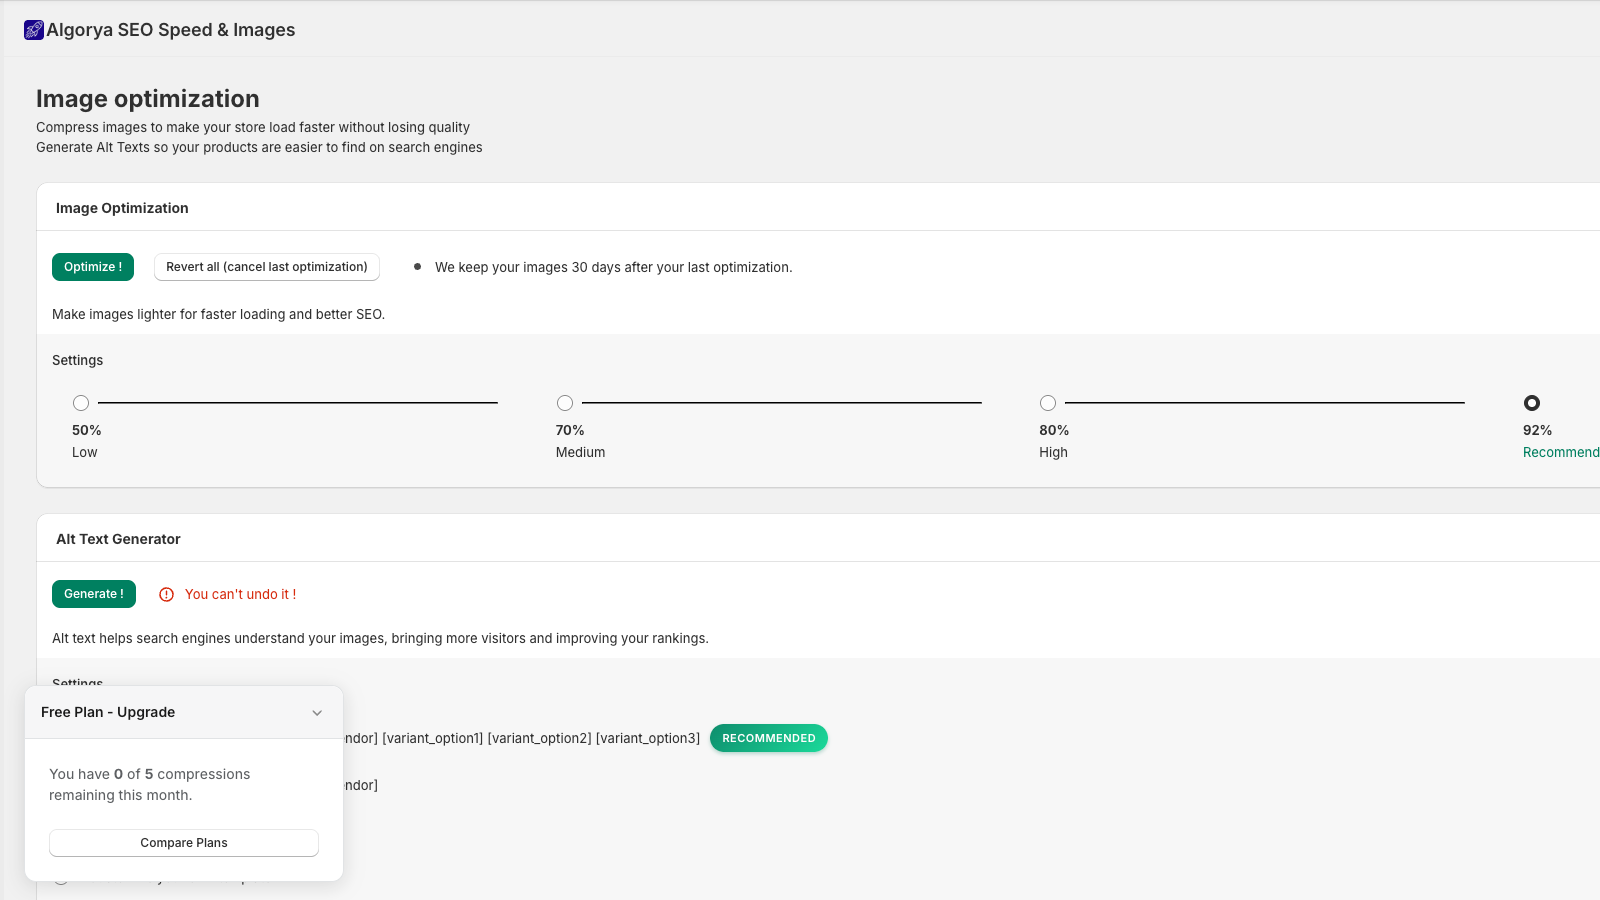Click the Image Optimization card heading
Image resolution: width=1600 pixels, height=900 pixels.
122,208
